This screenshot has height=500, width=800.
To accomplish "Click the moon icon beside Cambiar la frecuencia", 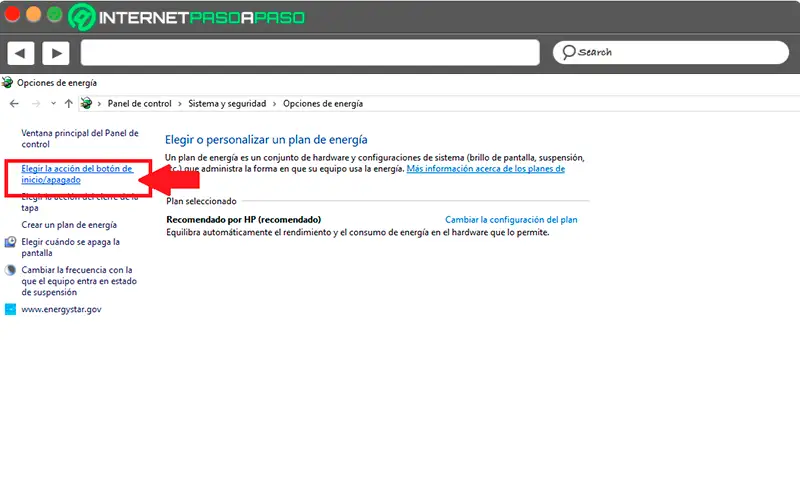I will pyautogui.click(x=10, y=270).
